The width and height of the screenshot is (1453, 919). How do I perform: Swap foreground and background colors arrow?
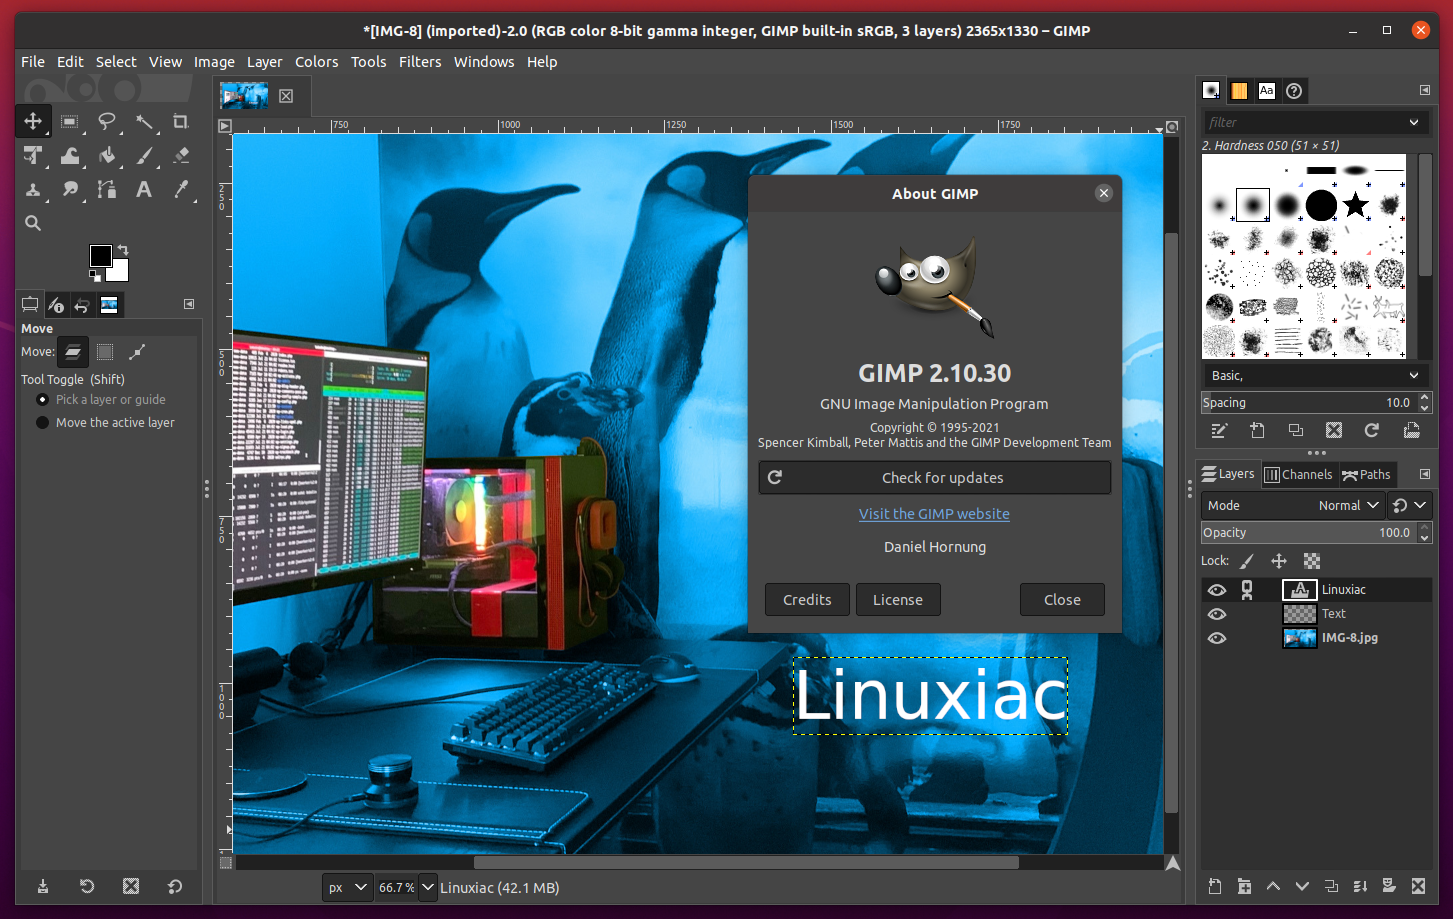click(123, 249)
